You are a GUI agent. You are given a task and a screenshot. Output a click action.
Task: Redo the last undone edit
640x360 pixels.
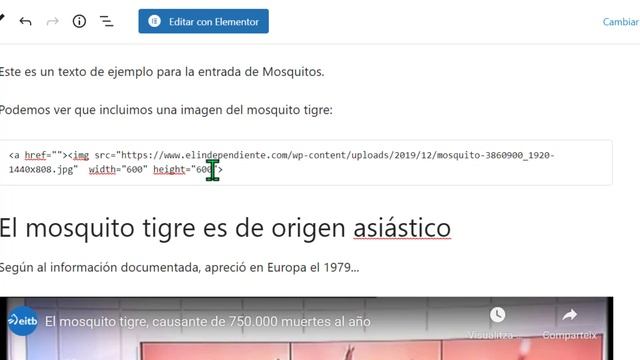point(53,21)
